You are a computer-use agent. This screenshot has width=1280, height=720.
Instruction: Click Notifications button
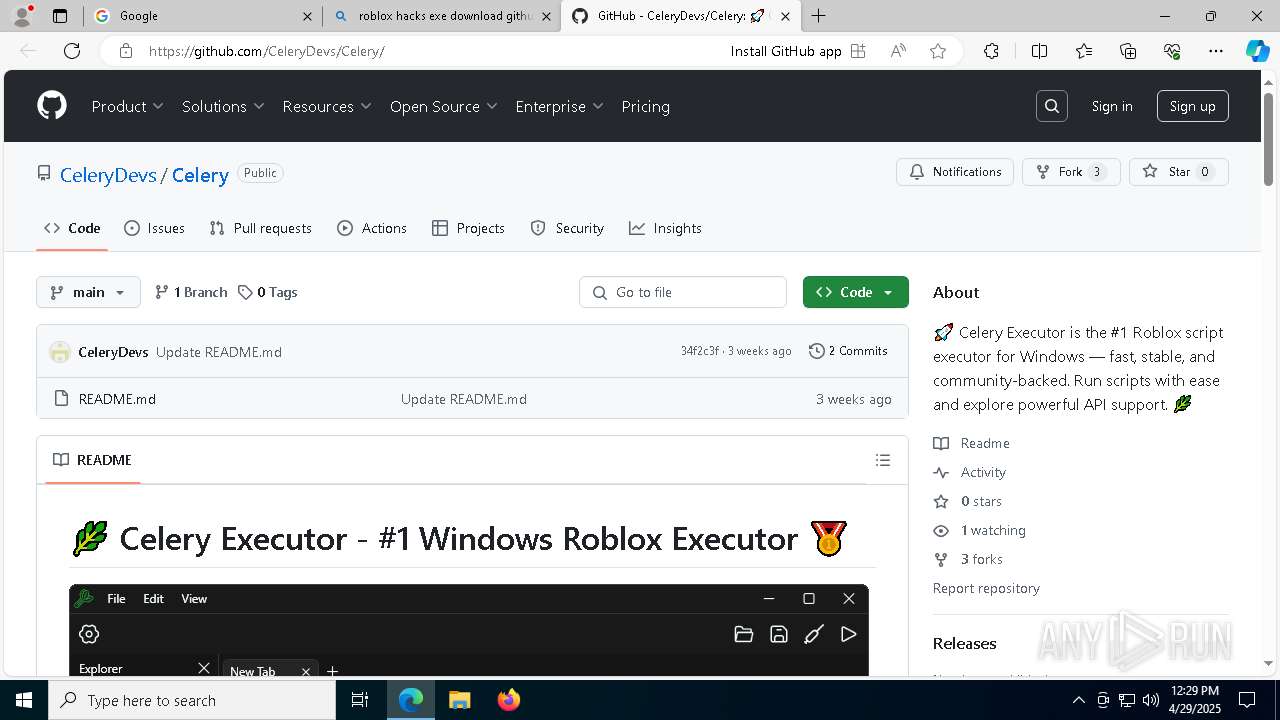(x=955, y=172)
